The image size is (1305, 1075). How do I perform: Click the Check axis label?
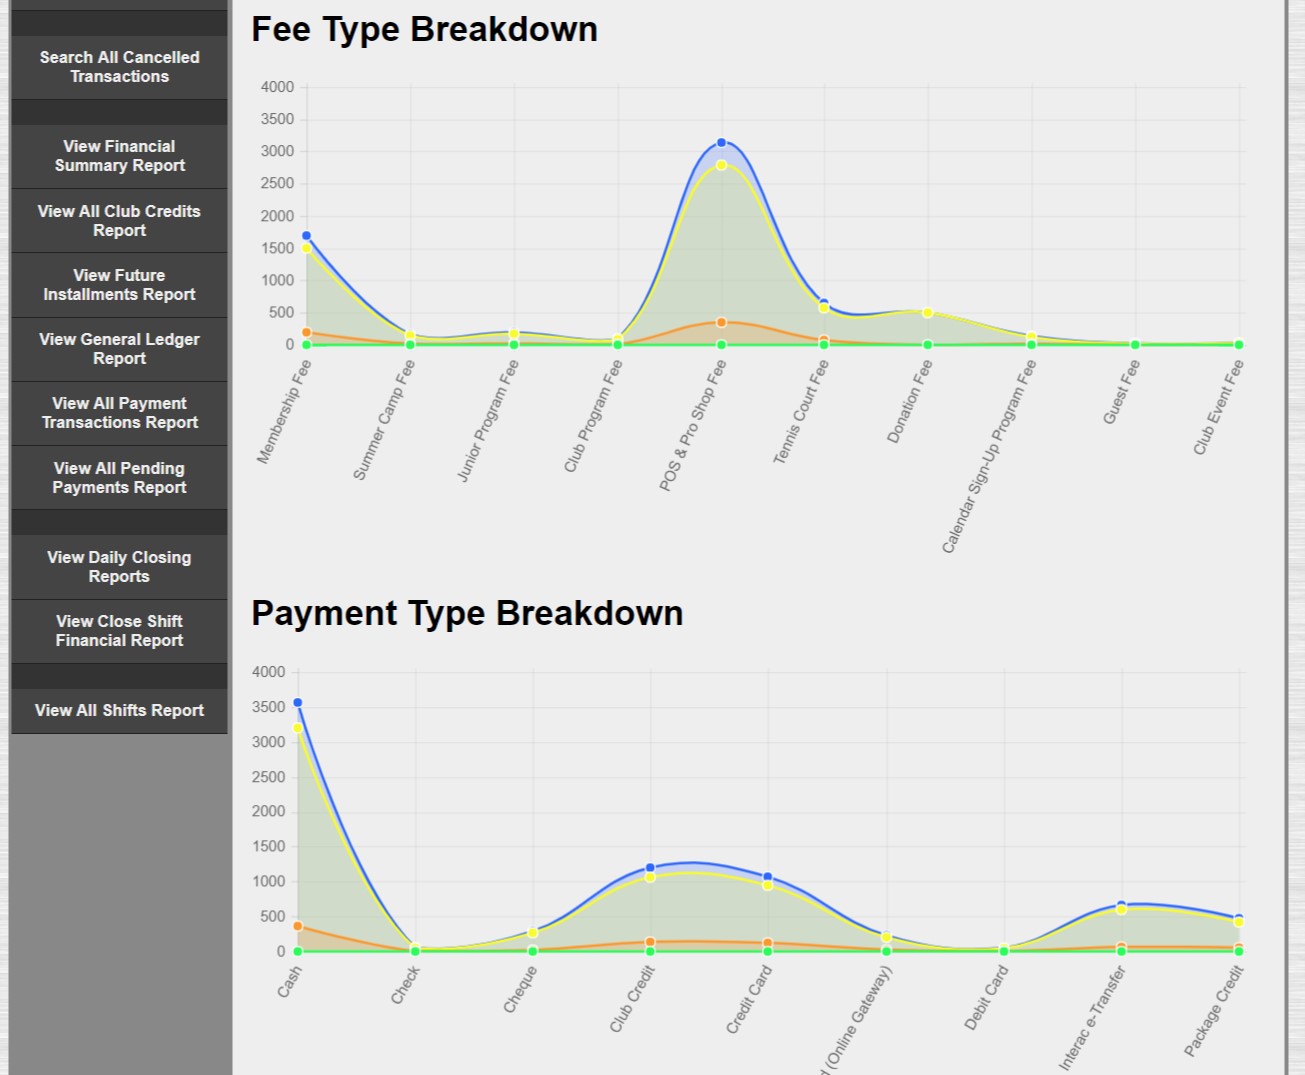pyautogui.click(x=405, y=985)
